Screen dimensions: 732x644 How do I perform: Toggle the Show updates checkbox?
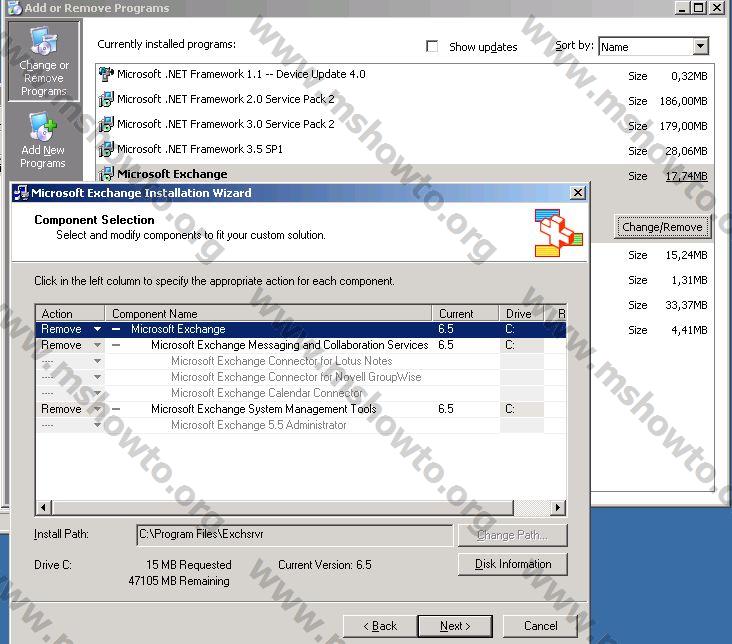coord(432,46)
